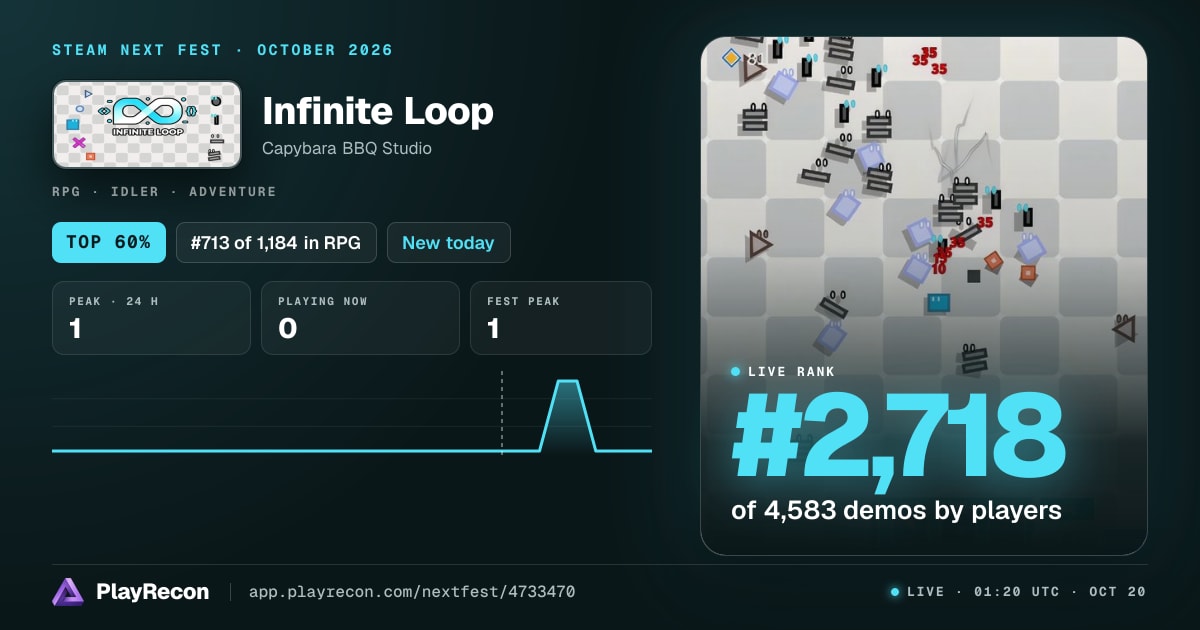Viewport: 1200px width, 630px height.
Task: Select the PLAYING NOW stat card
Action: tap(360, 318)
